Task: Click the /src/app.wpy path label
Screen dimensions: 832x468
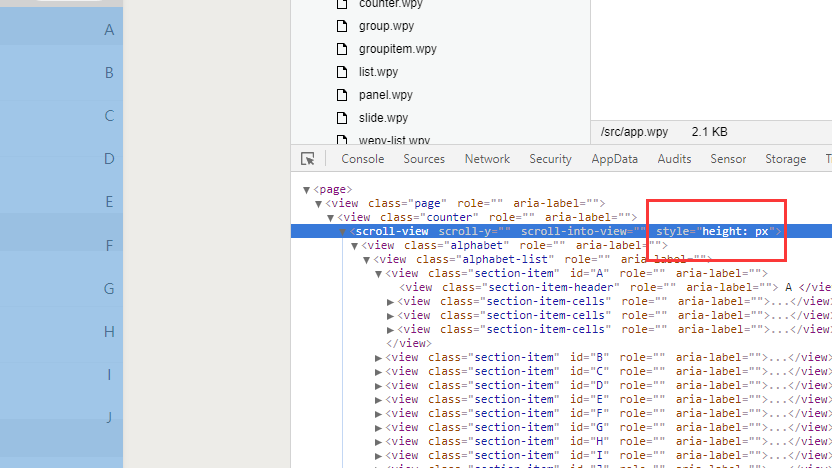Action: [634, 132]
